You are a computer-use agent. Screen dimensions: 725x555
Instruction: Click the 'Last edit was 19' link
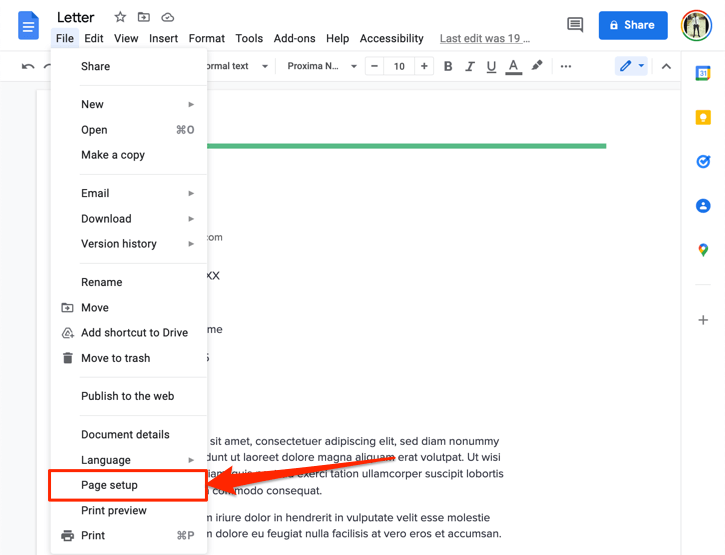tap(485, 39)
